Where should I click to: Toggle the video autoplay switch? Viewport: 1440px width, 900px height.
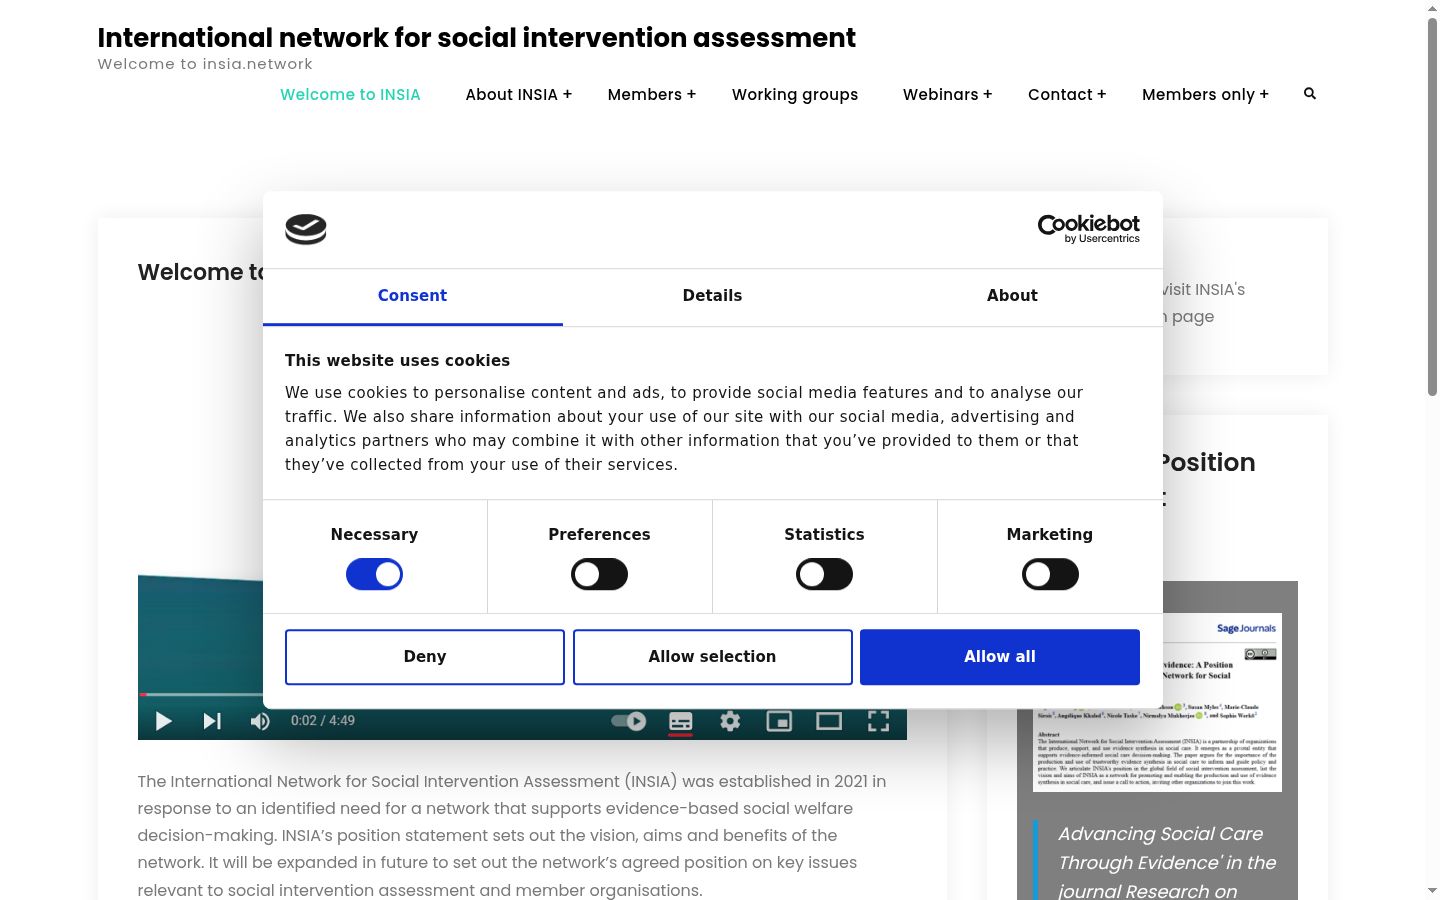[629, 721]
